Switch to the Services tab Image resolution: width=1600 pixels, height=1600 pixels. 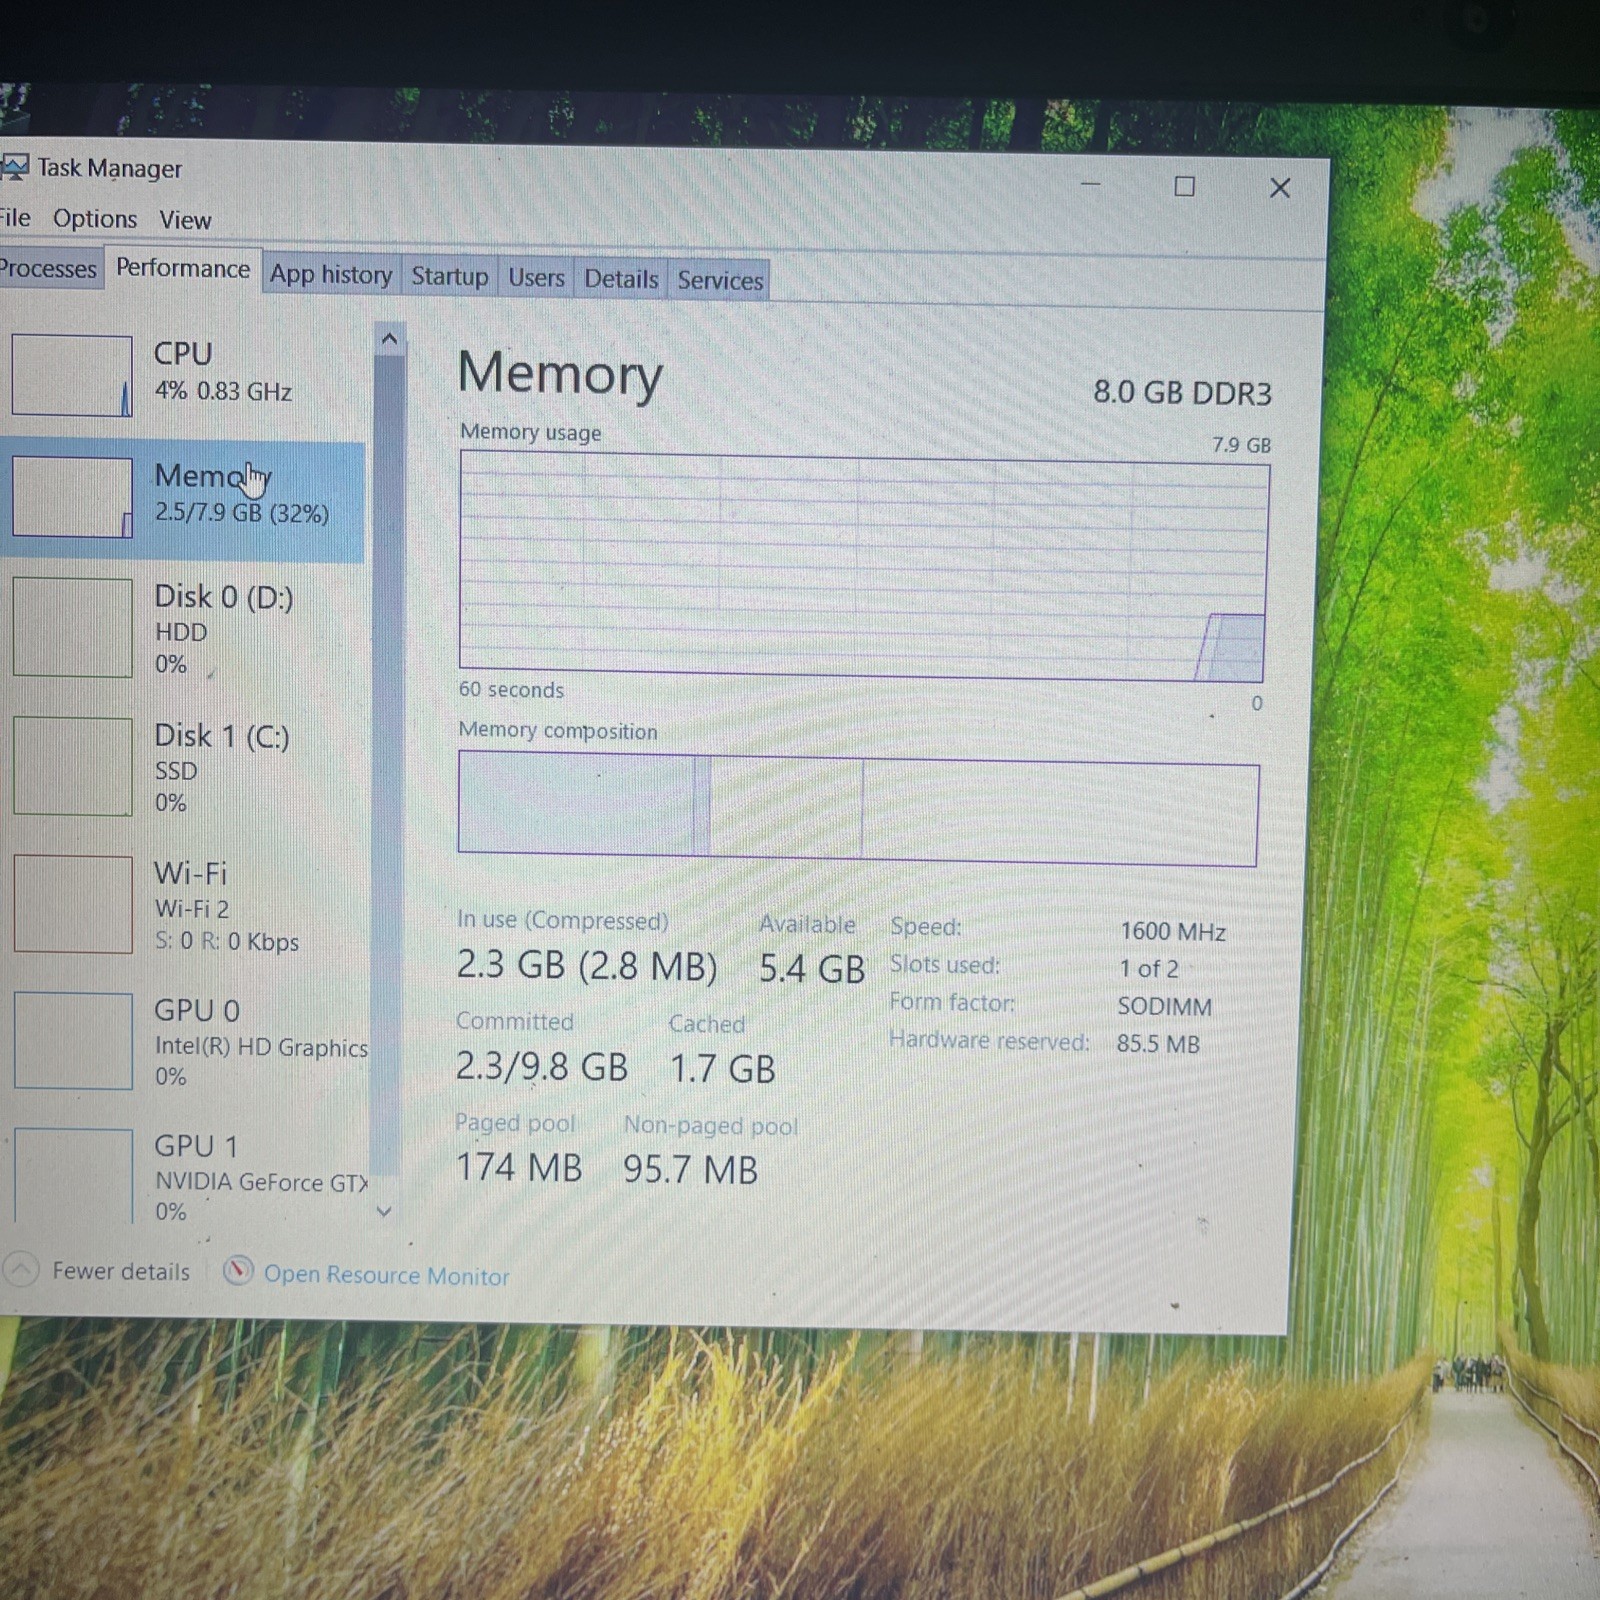[720, 280]
